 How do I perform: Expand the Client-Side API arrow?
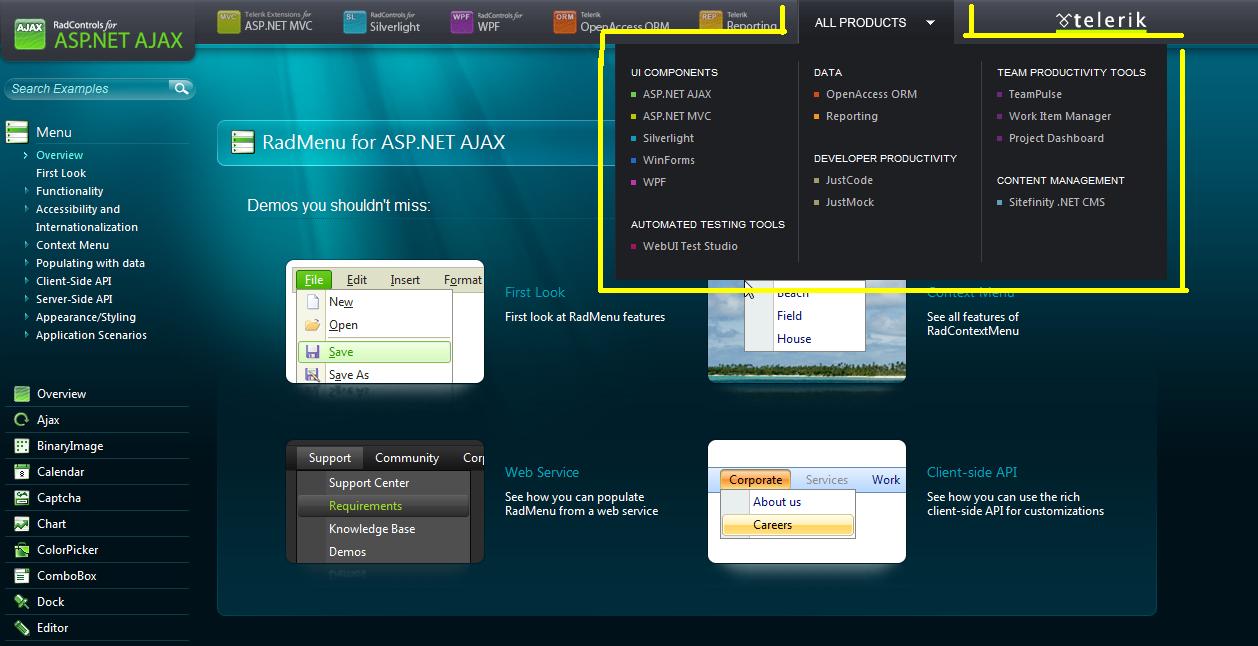click(x=26, y=281)
